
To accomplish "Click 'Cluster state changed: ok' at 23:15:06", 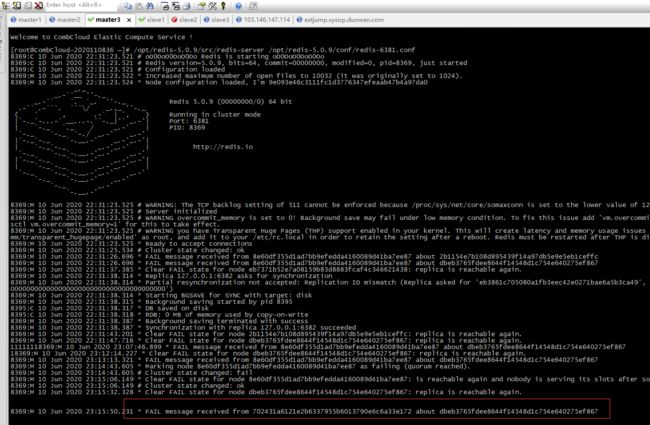I will pos(128,386).
